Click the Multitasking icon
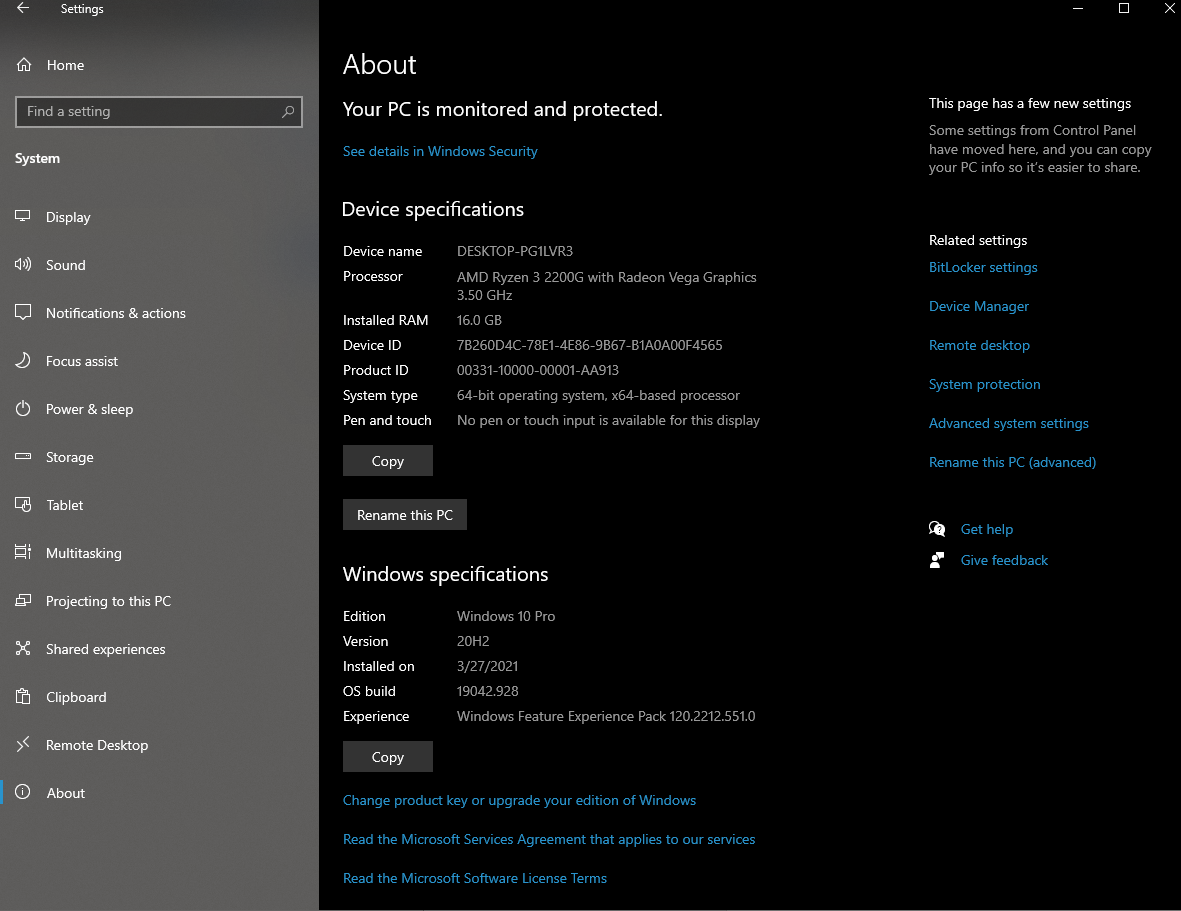The width and height of the screenshot is (1181, 911). 23,553
